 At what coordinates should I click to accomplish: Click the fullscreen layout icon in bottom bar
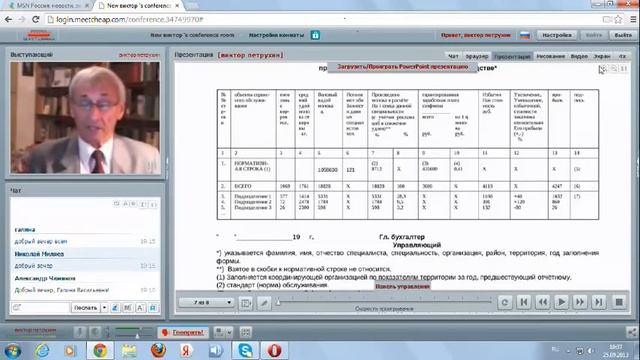(245, 332)
